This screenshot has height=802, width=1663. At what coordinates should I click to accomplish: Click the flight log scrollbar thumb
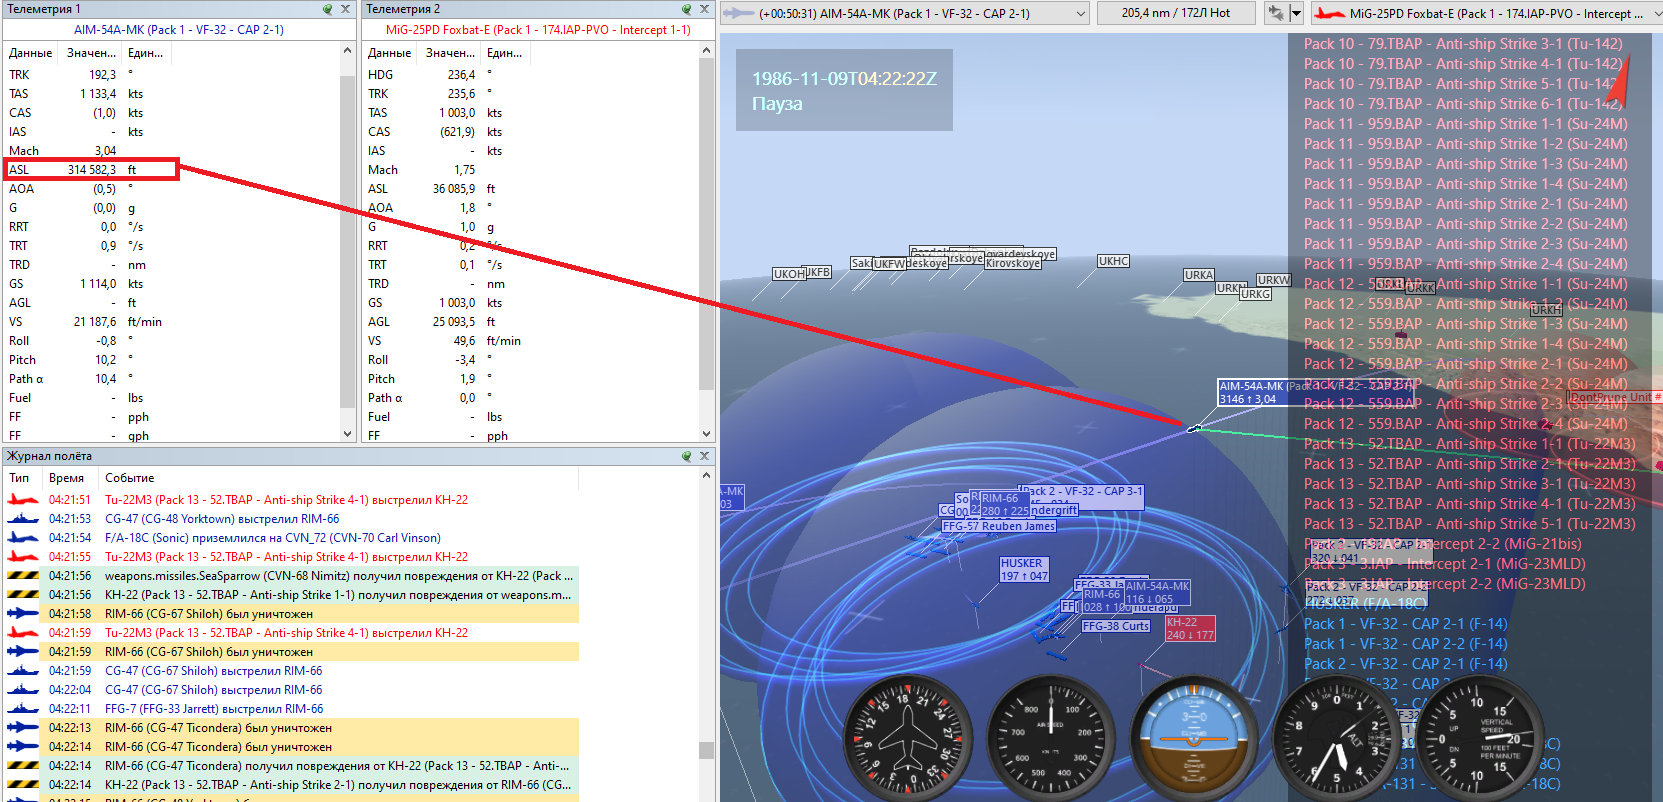coord(706,750)
